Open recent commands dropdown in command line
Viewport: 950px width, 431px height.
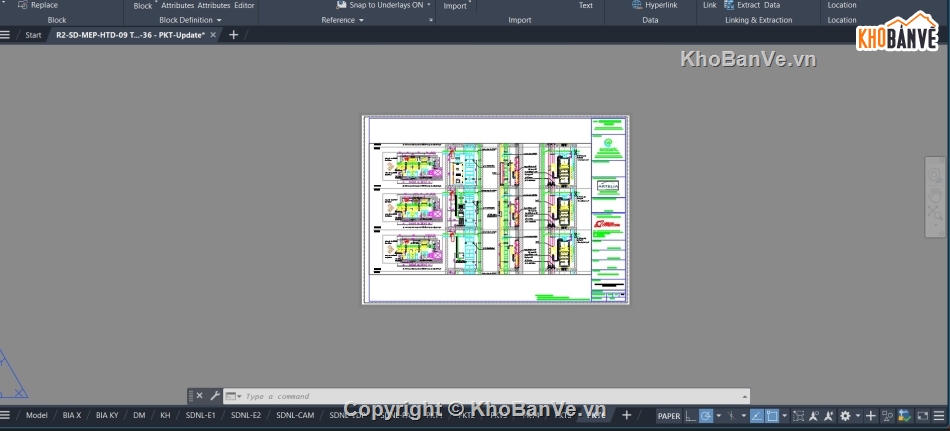click(233, 396)
